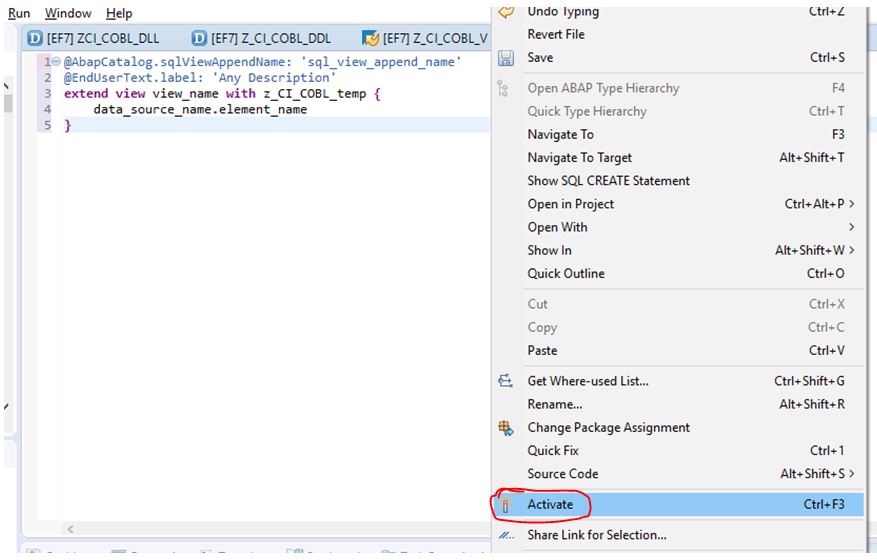Click the Z_CI_COBL_DDL tab's D icon
The image size is (877, 560).
[199, 38]
